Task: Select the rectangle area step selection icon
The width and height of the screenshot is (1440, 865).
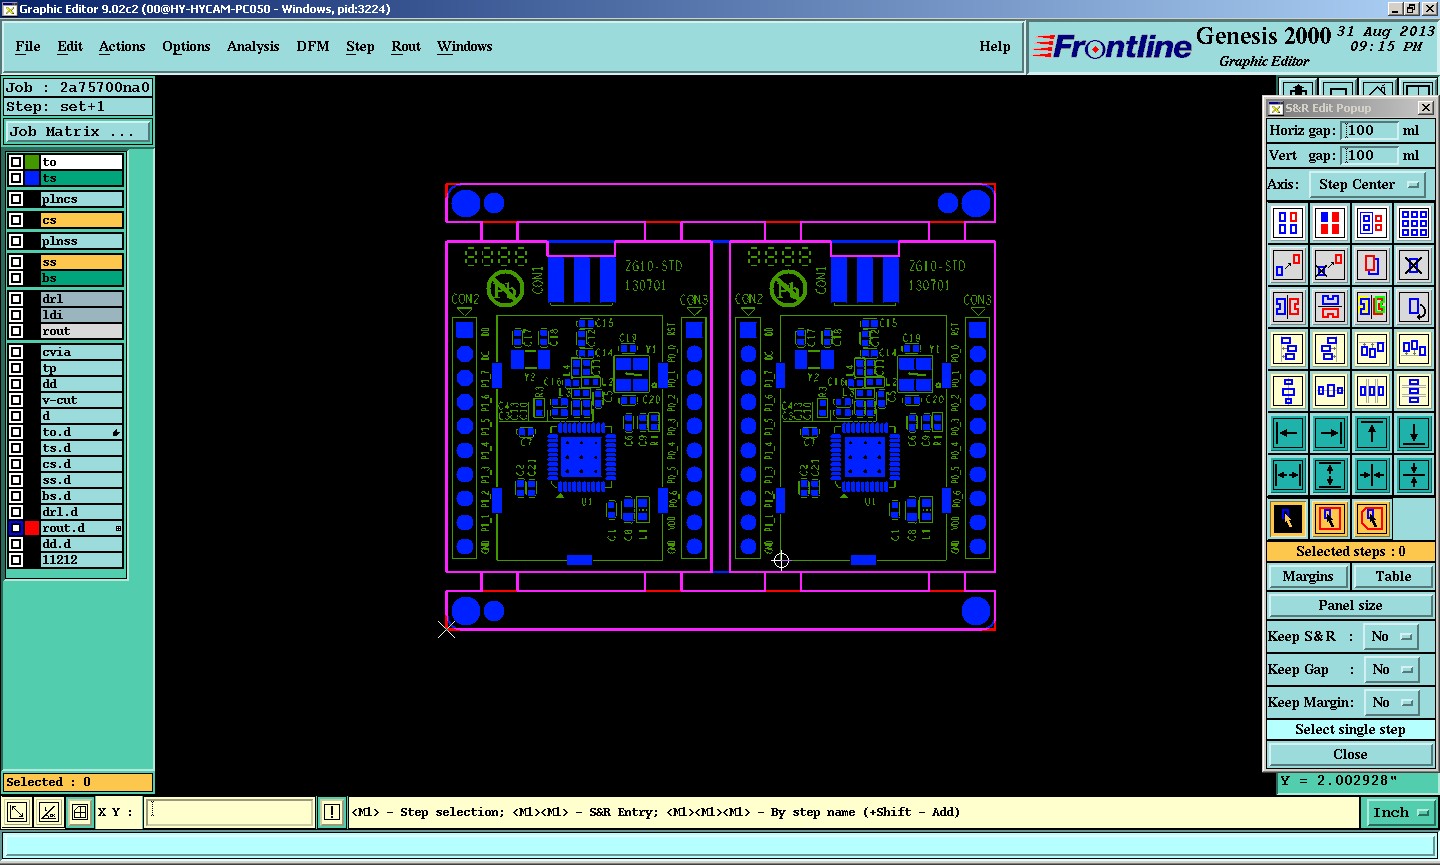Action: [1330, 518]
